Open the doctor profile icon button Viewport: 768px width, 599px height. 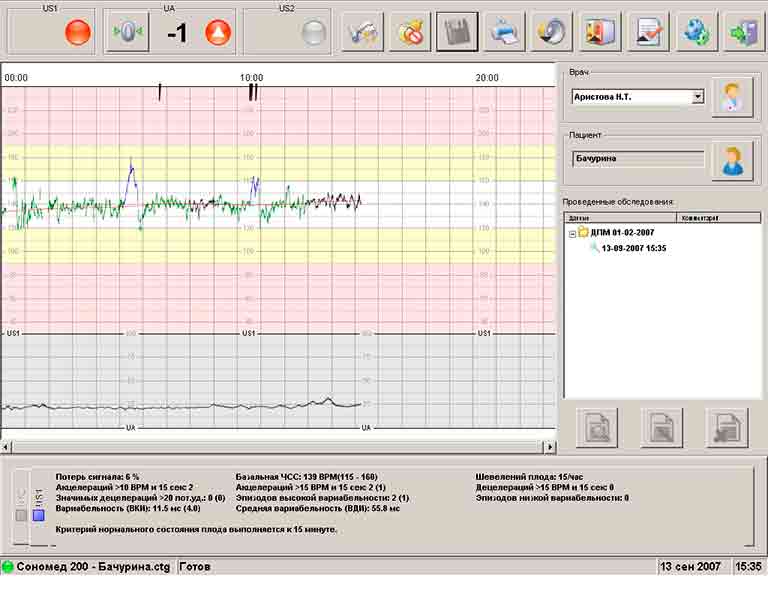tap(732, 97)
